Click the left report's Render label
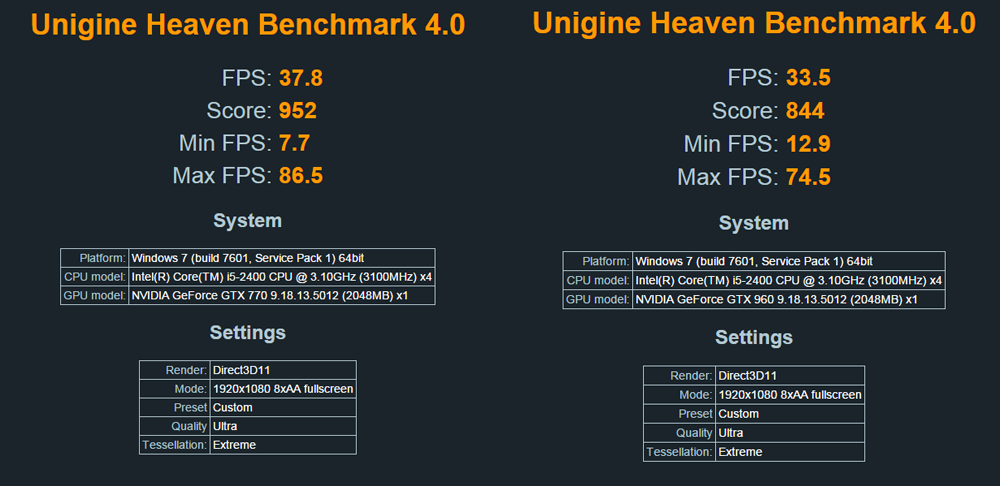Image resolution: width=1000 pixels, height=486 pixels. (186, 370)
